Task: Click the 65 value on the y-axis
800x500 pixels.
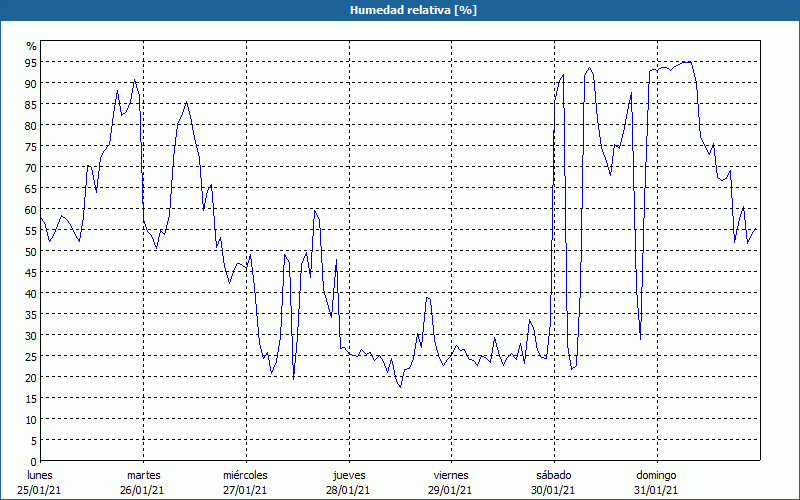Action: pyautogui.click(x=32, y=188)
